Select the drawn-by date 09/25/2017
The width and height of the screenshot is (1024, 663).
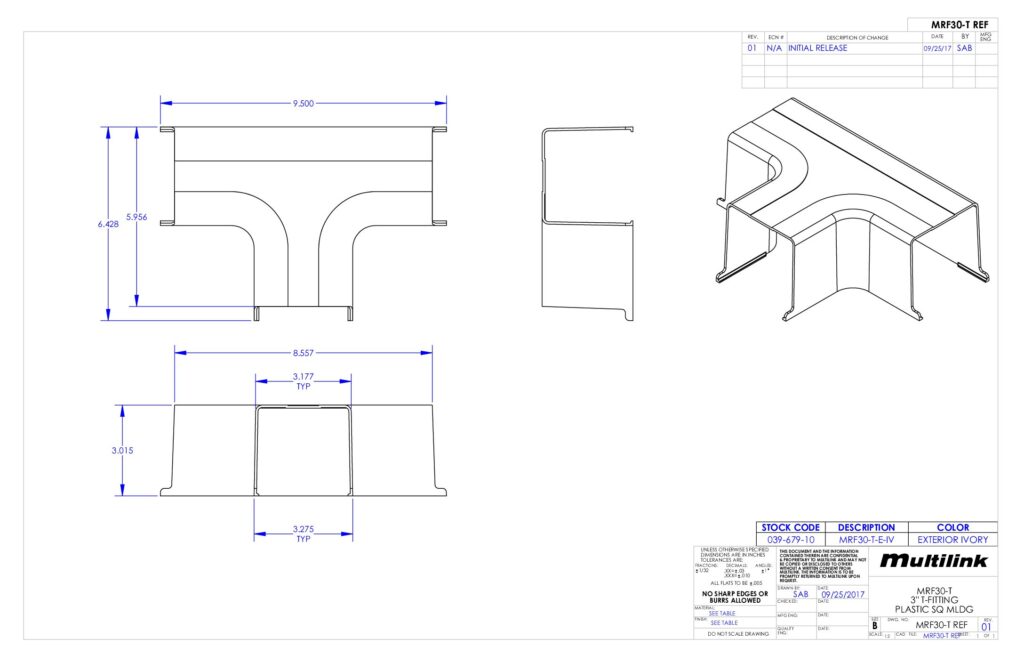(840, 593)
